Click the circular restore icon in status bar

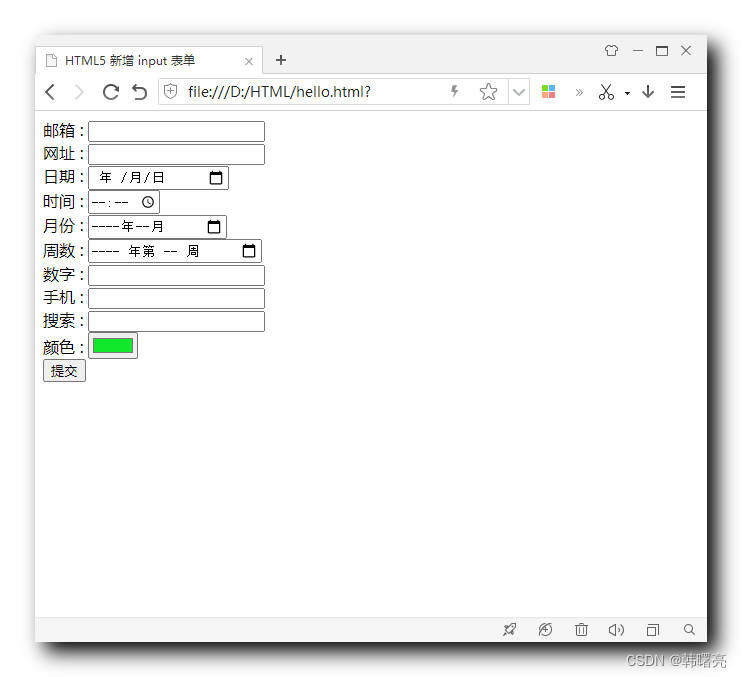[545, 630]
